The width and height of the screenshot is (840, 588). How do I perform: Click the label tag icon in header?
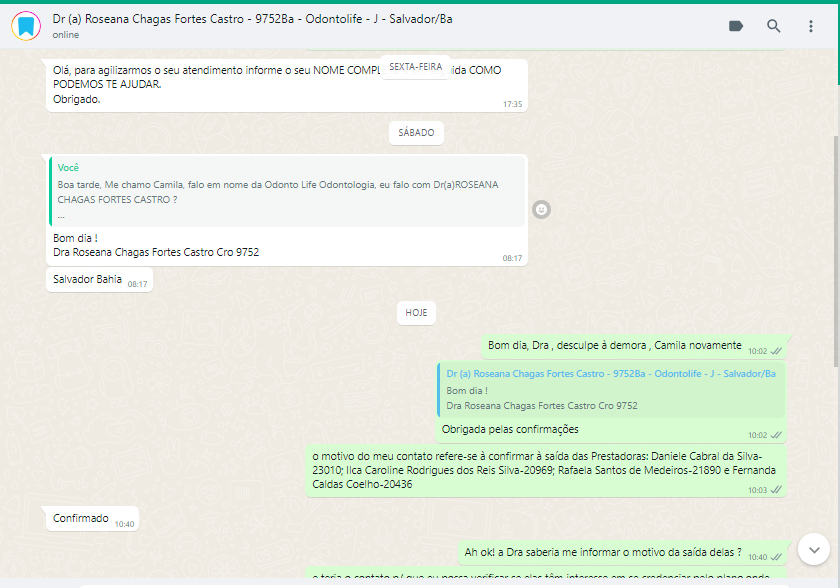pos(736,26)
